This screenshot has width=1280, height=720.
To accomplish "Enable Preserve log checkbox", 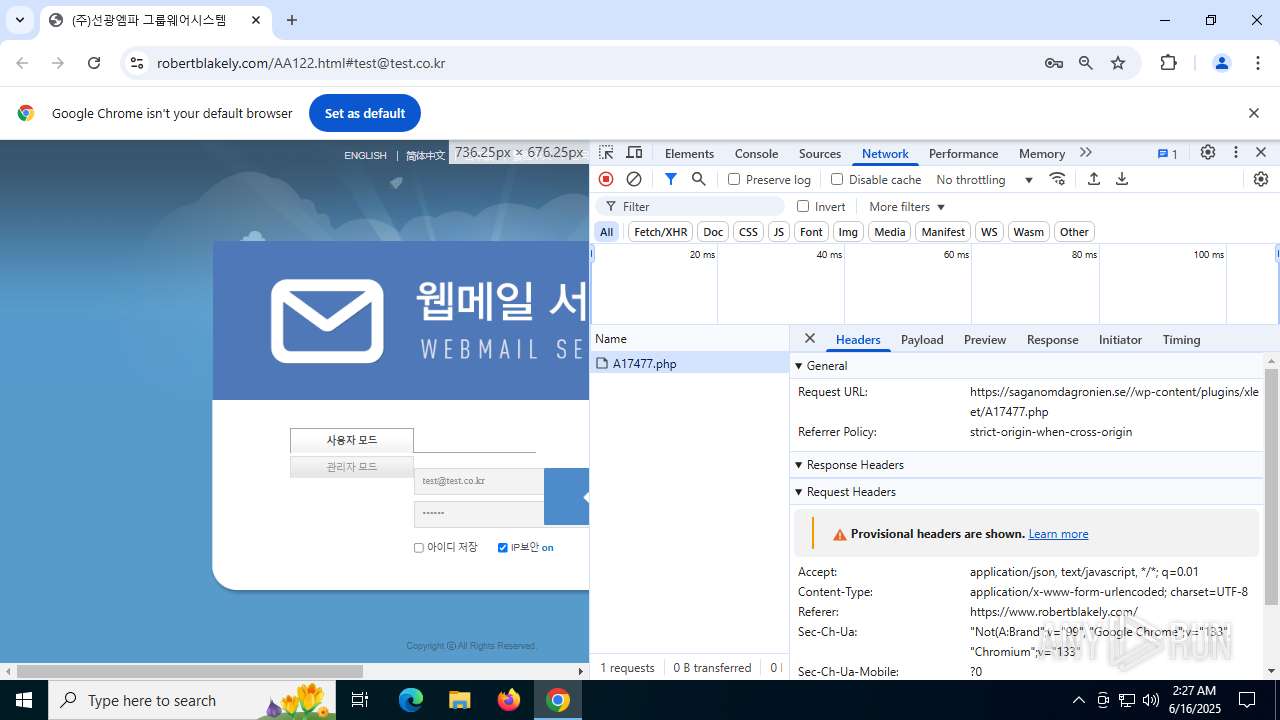I will tap(734, 179).
